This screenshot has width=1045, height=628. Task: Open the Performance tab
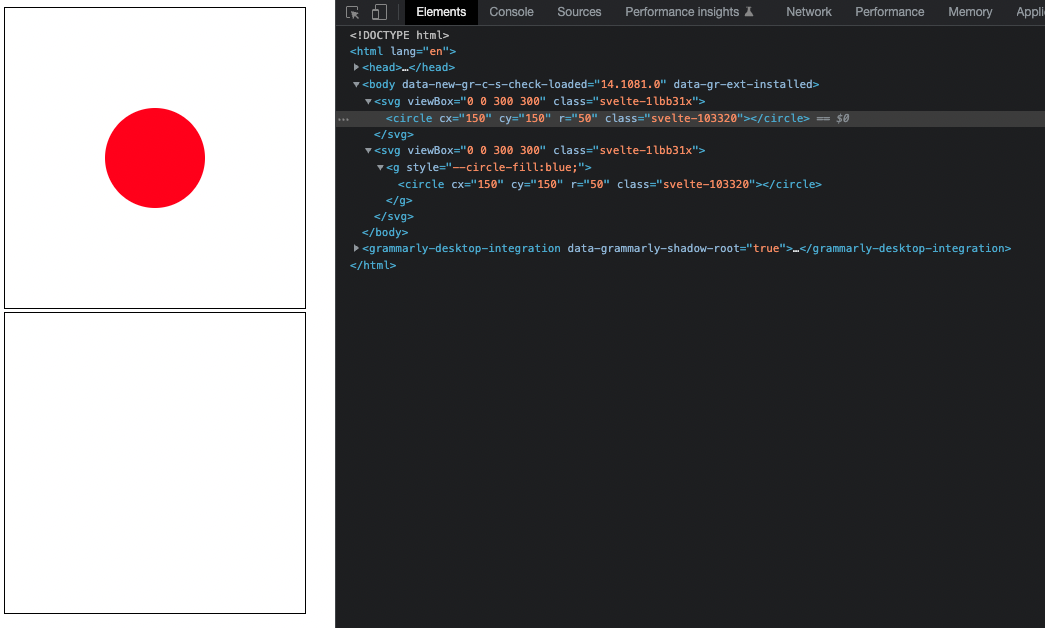coord(889,12)
